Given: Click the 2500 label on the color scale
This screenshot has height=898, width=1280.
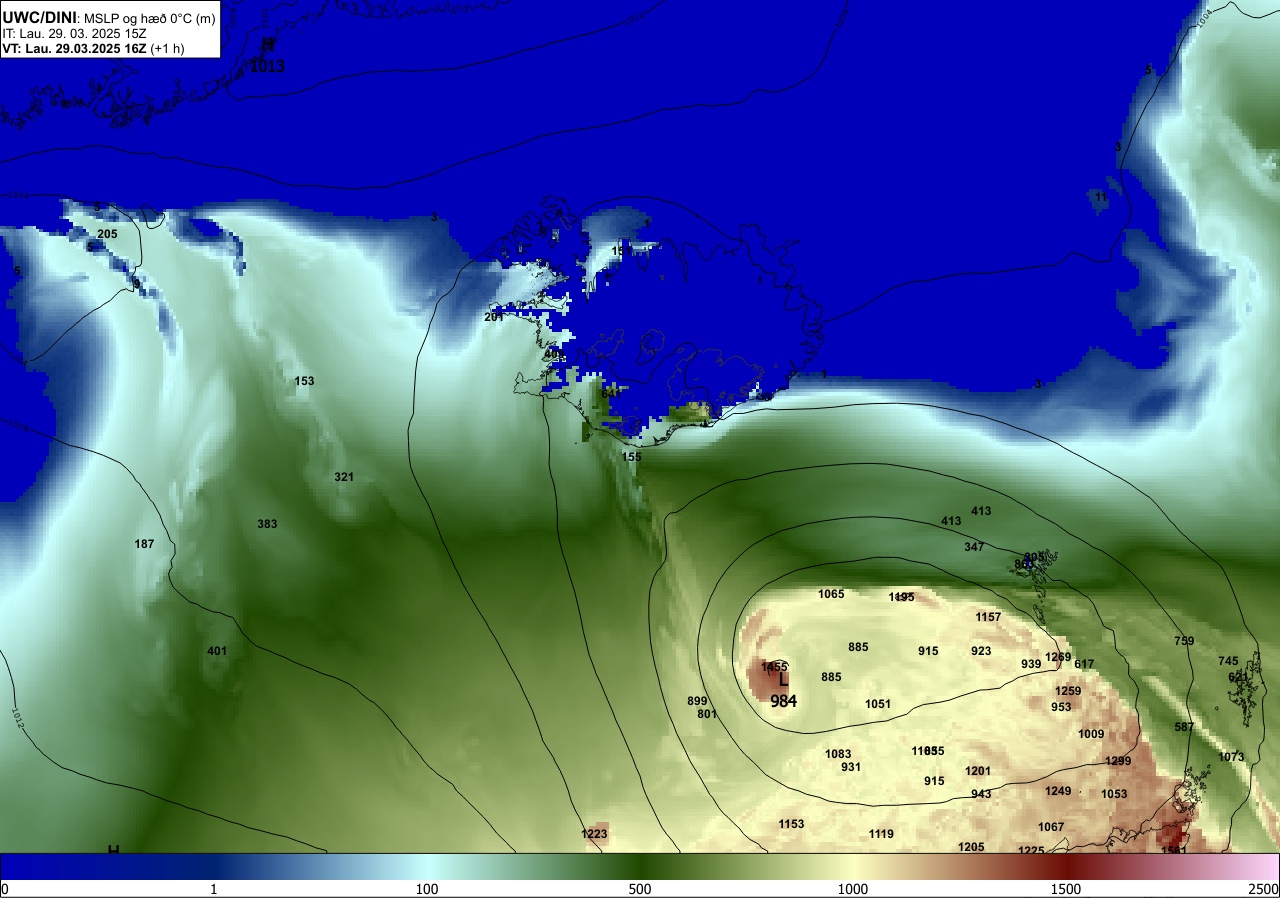Looking at the screenshot, I should point(1264,889).
